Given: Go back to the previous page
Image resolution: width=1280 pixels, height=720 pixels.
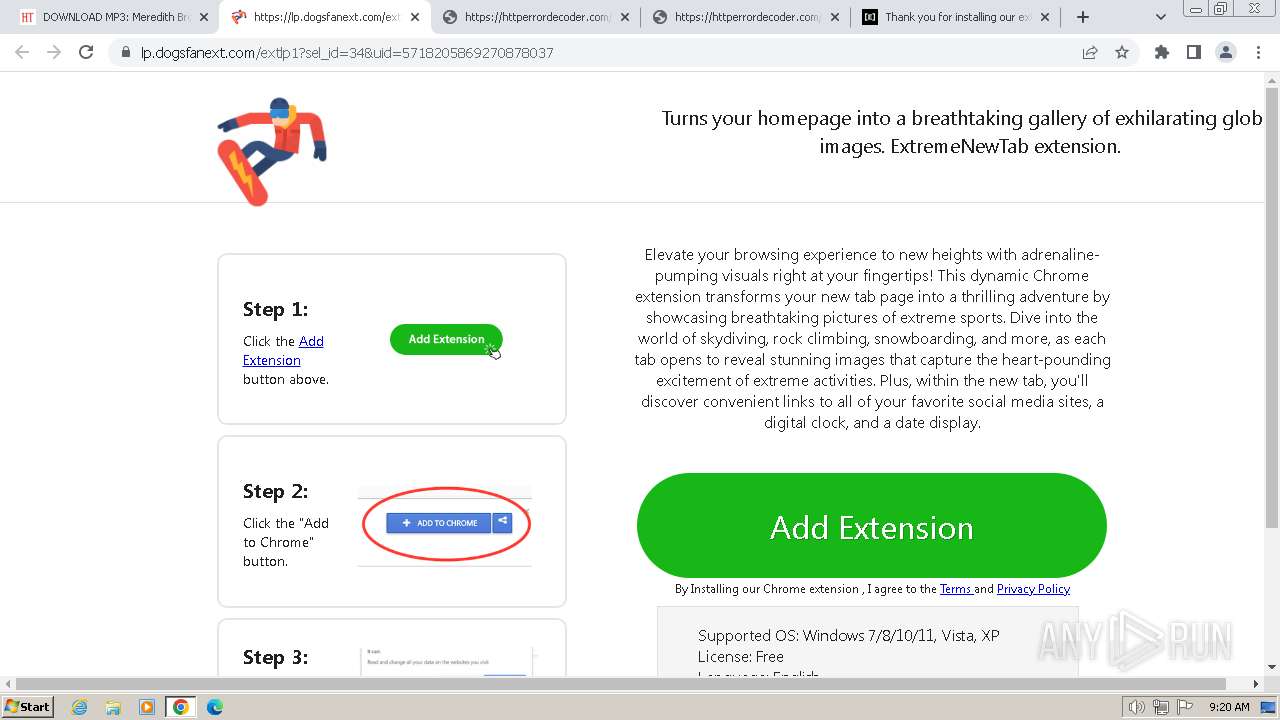Looking at the screenshot, I should tap(22, 53).
